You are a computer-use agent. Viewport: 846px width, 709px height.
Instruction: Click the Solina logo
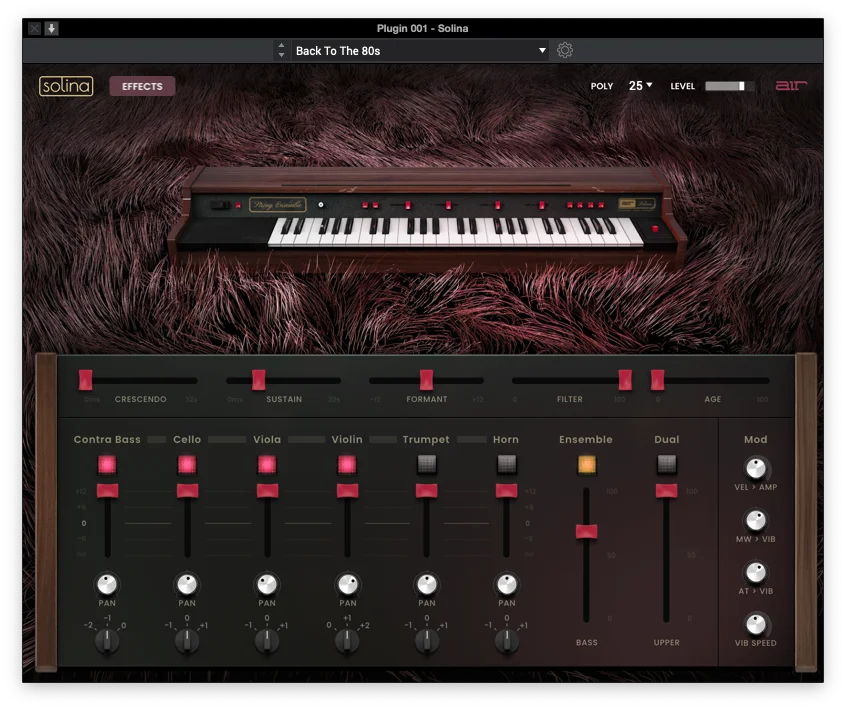point(66,86)
